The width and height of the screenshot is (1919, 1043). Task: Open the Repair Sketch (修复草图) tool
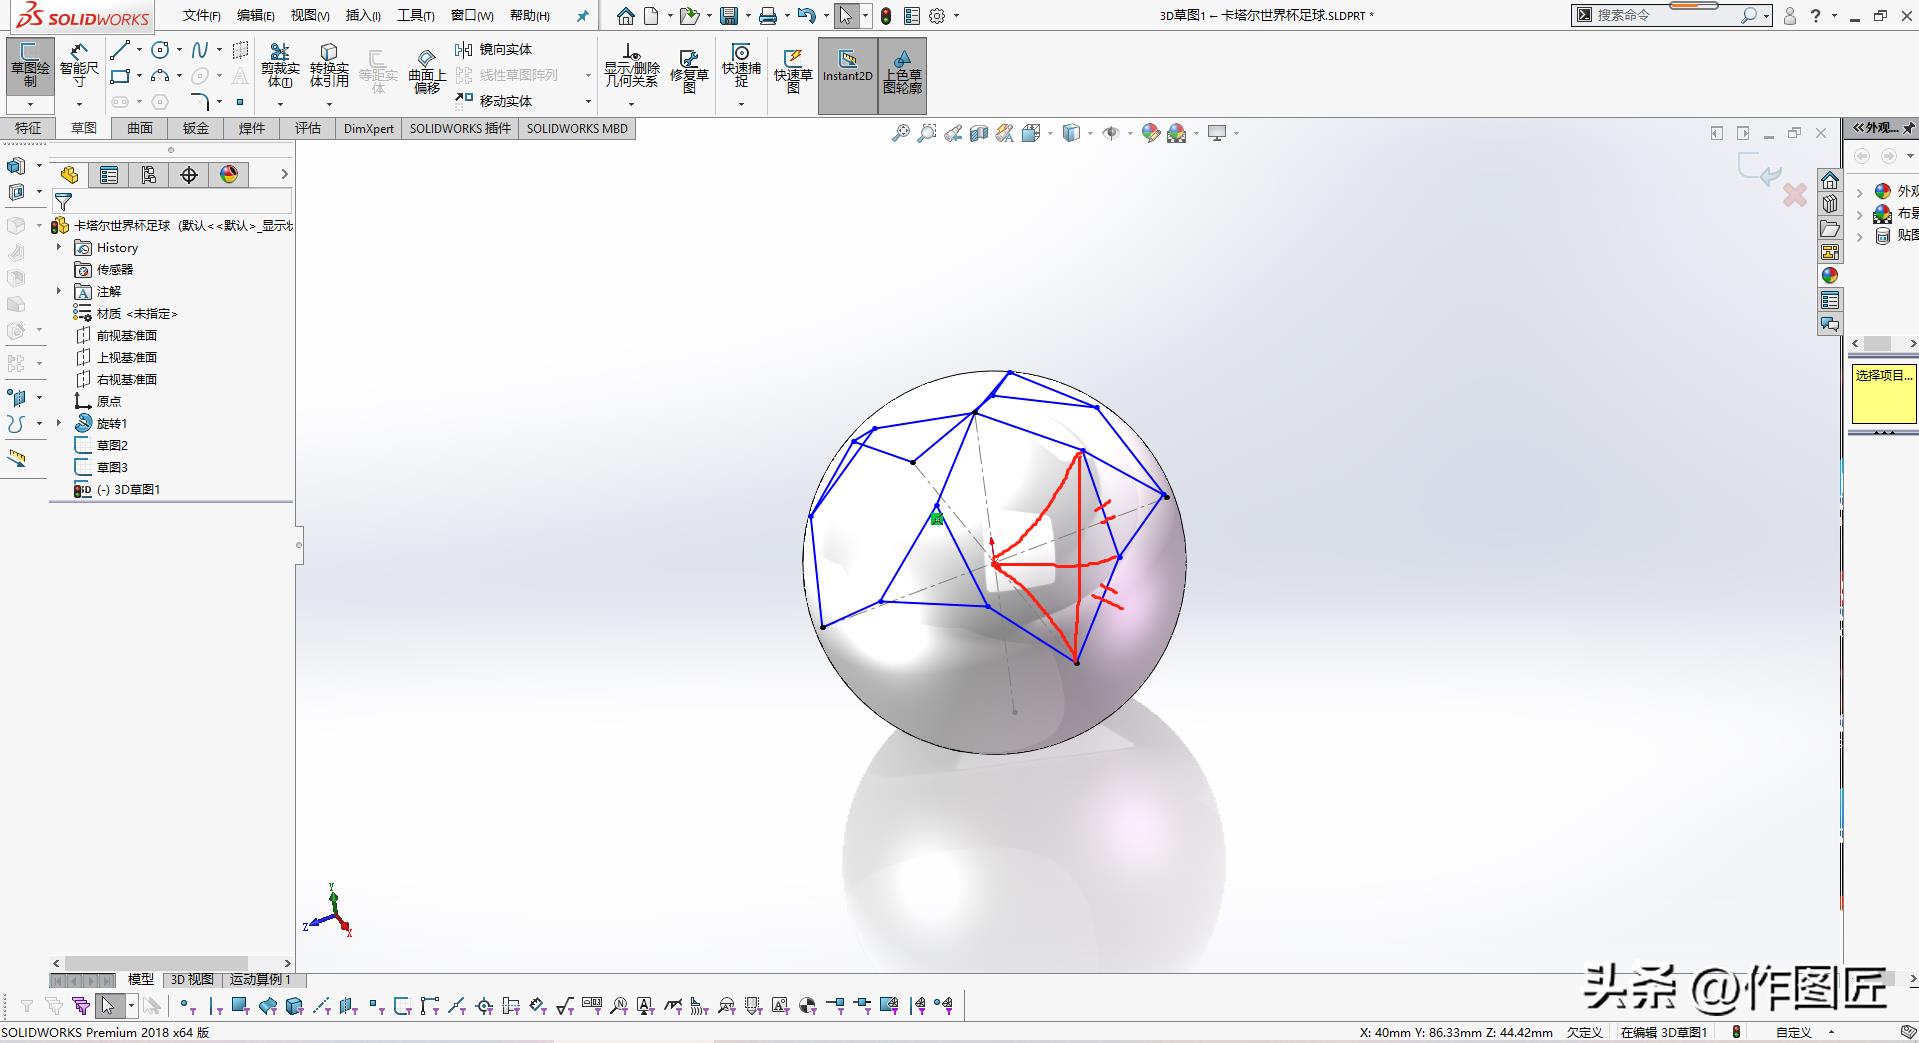pyautogui.click(x=689, y=70)
